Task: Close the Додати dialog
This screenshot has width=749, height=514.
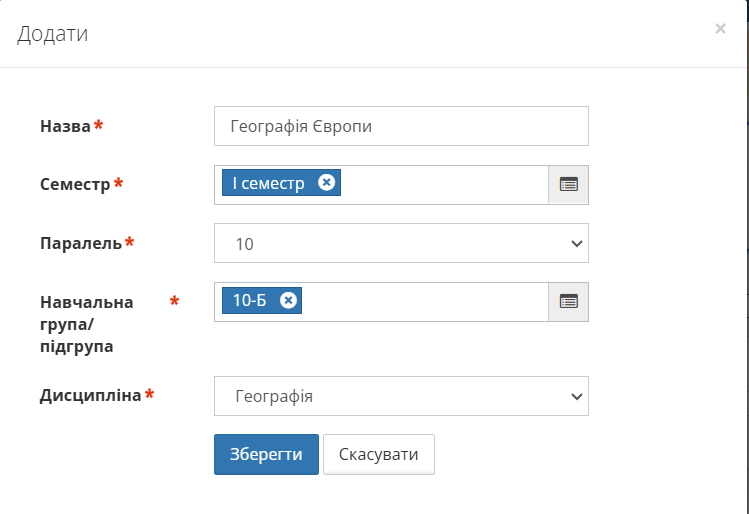Action: (720, 29)
